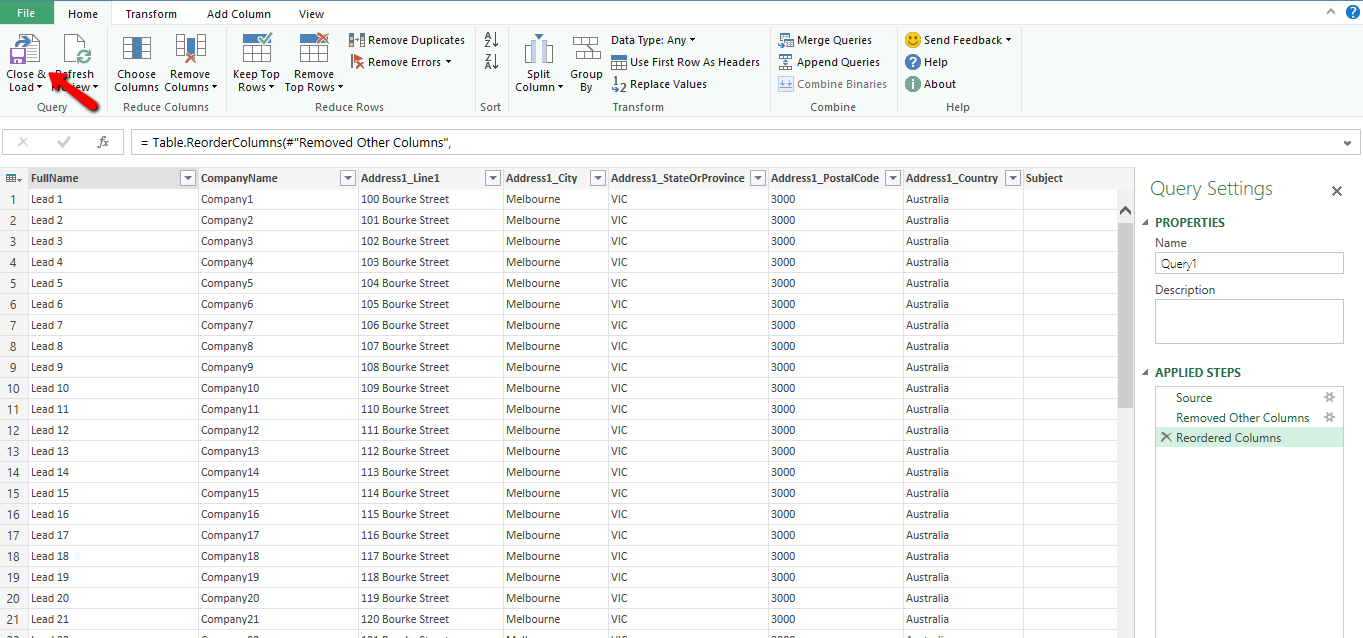This screenshot has height=638, width=1363.
Task: Open gear settings for Source step
Action: pyautogui.click(x=1329, y=397)
